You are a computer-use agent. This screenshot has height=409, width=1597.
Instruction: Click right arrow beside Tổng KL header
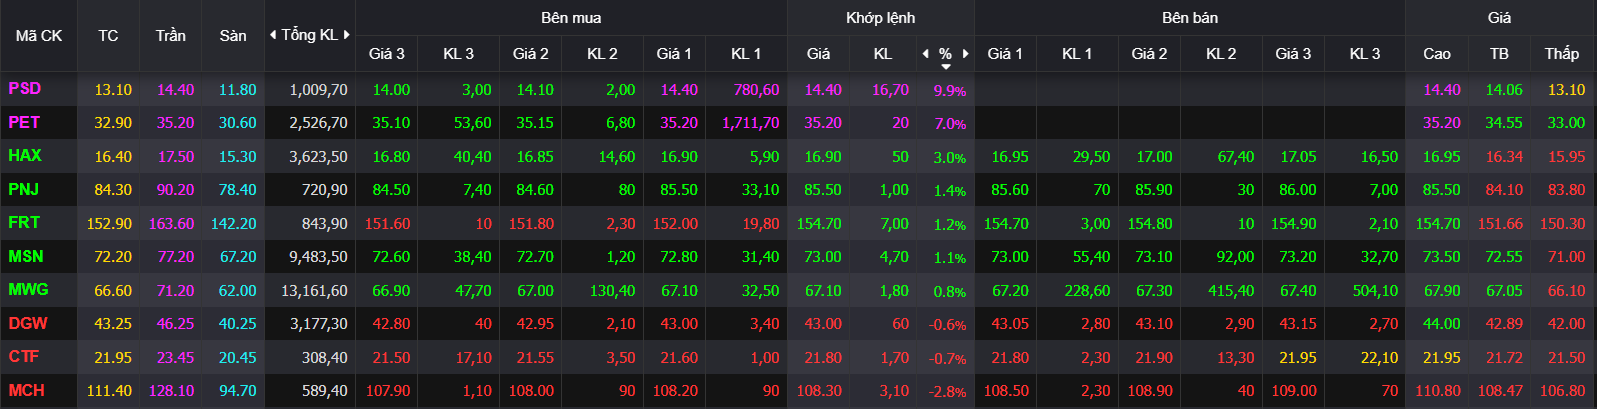(347, 35)
